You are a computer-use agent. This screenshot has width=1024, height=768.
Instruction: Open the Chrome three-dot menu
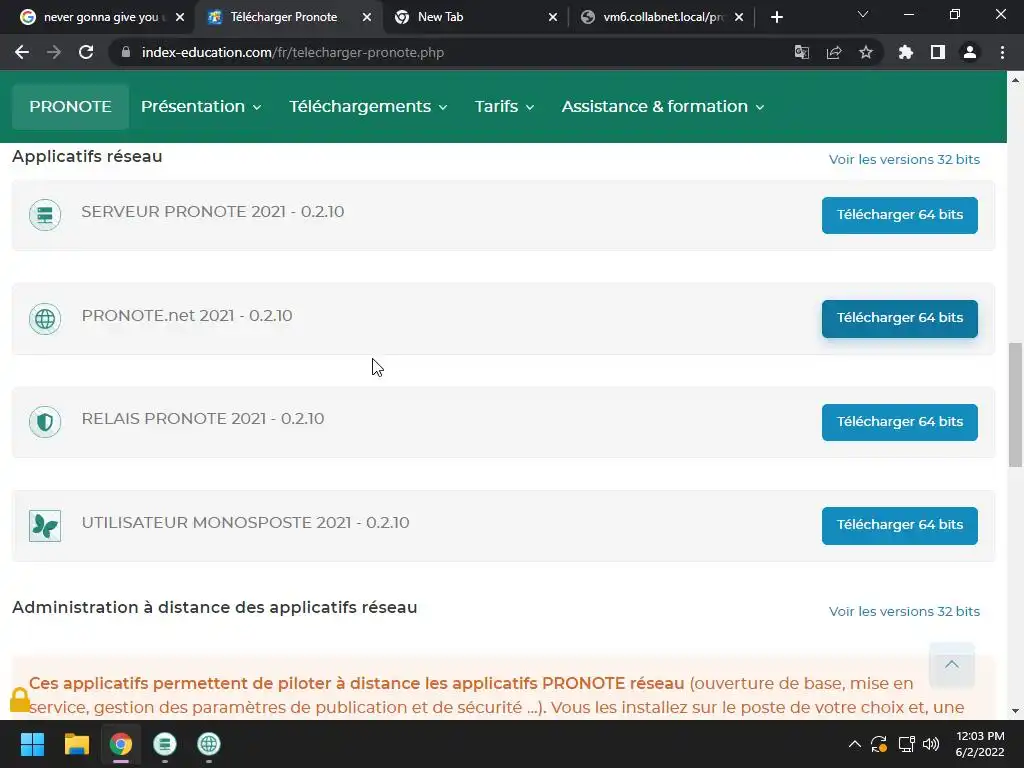[1002, 52]
